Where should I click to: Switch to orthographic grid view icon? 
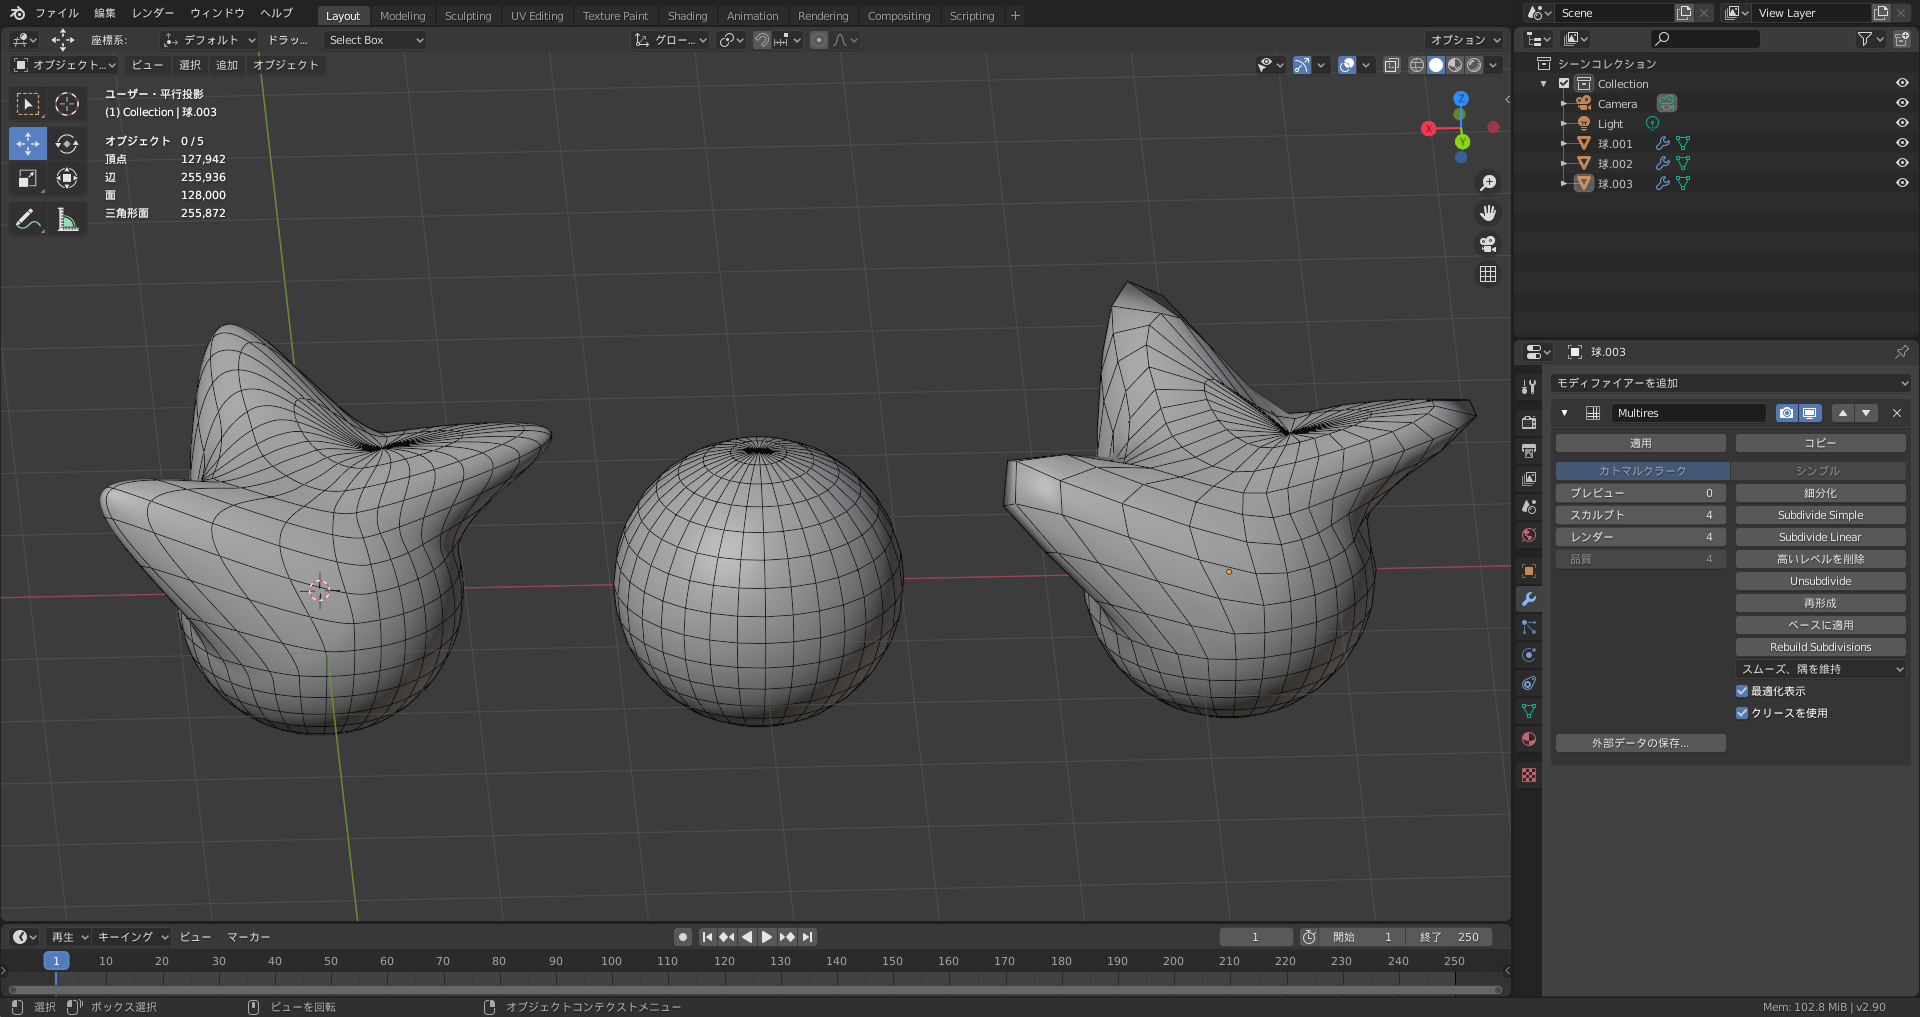pyautogui.click(x=1488, y=274)
